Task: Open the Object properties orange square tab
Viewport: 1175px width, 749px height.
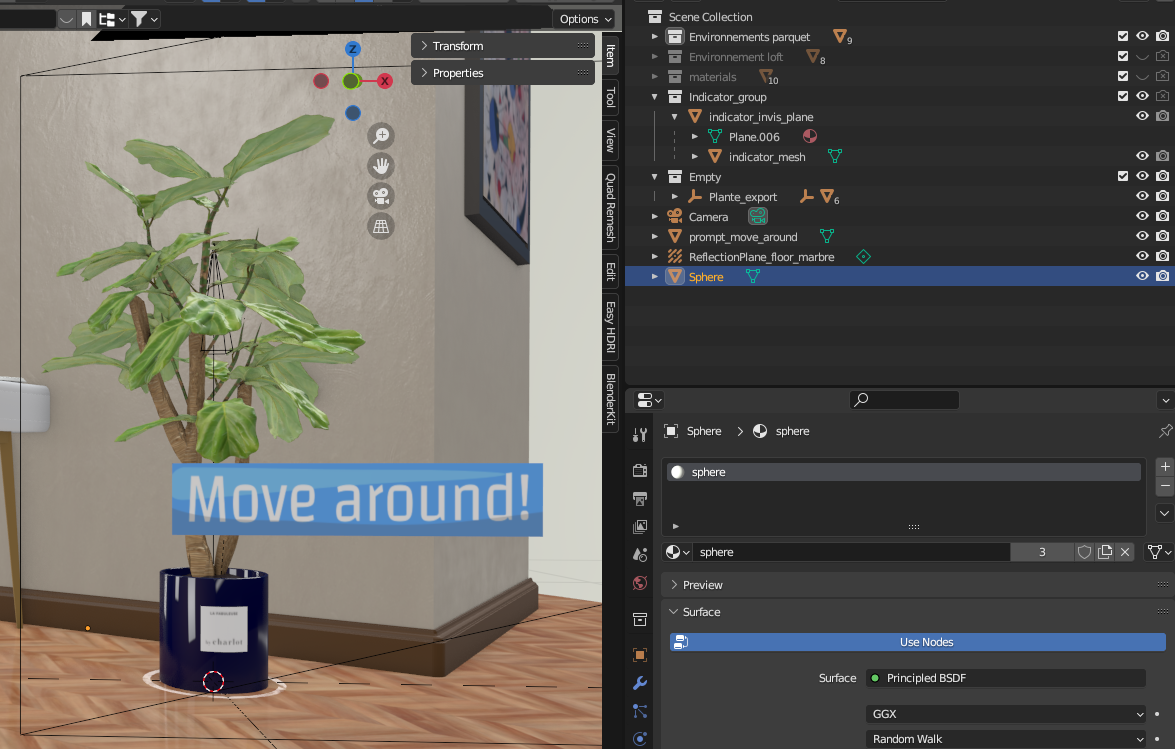Action: [640, 655]
